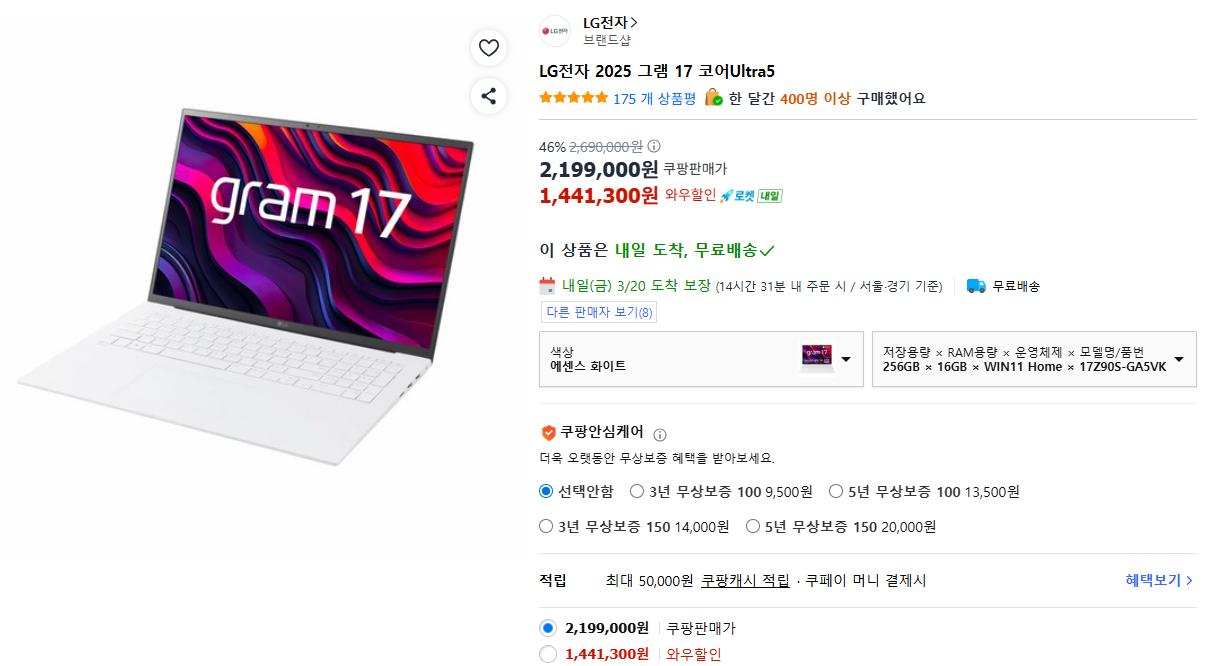The image size is (1231, 666).
Task: Expand 혜택보기 benefits link
Action: [x=1159, y=580]
